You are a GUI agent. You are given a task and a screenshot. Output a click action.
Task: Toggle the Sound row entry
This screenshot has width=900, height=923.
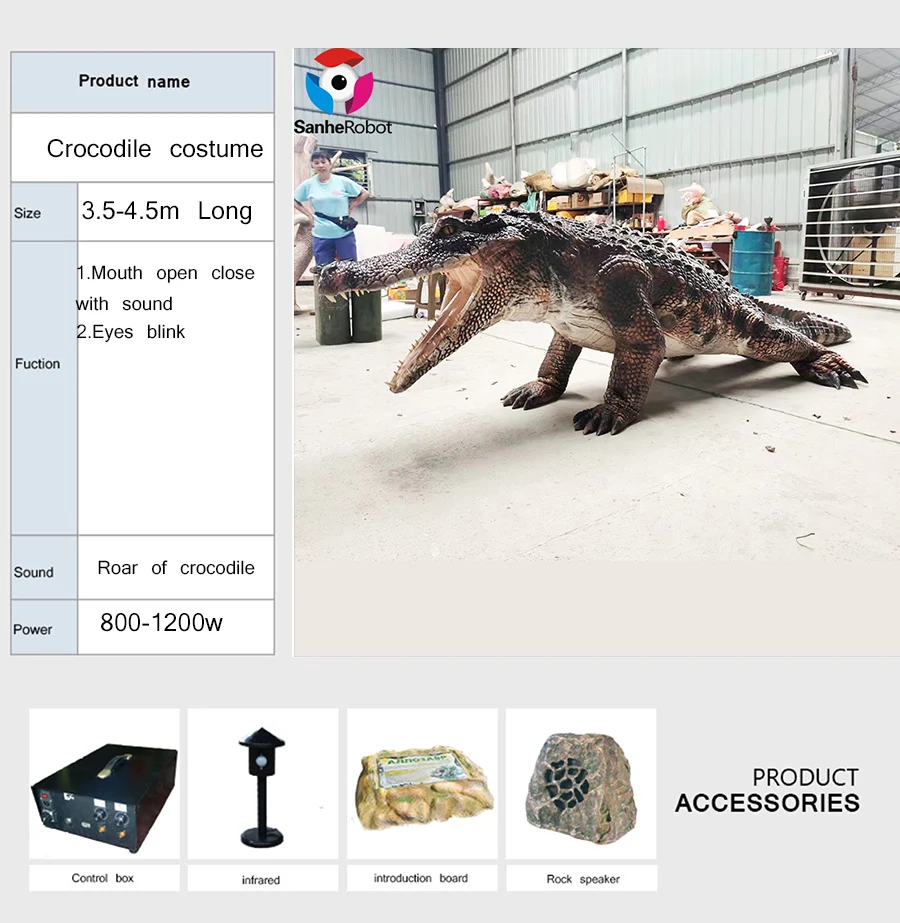[35, 572]
